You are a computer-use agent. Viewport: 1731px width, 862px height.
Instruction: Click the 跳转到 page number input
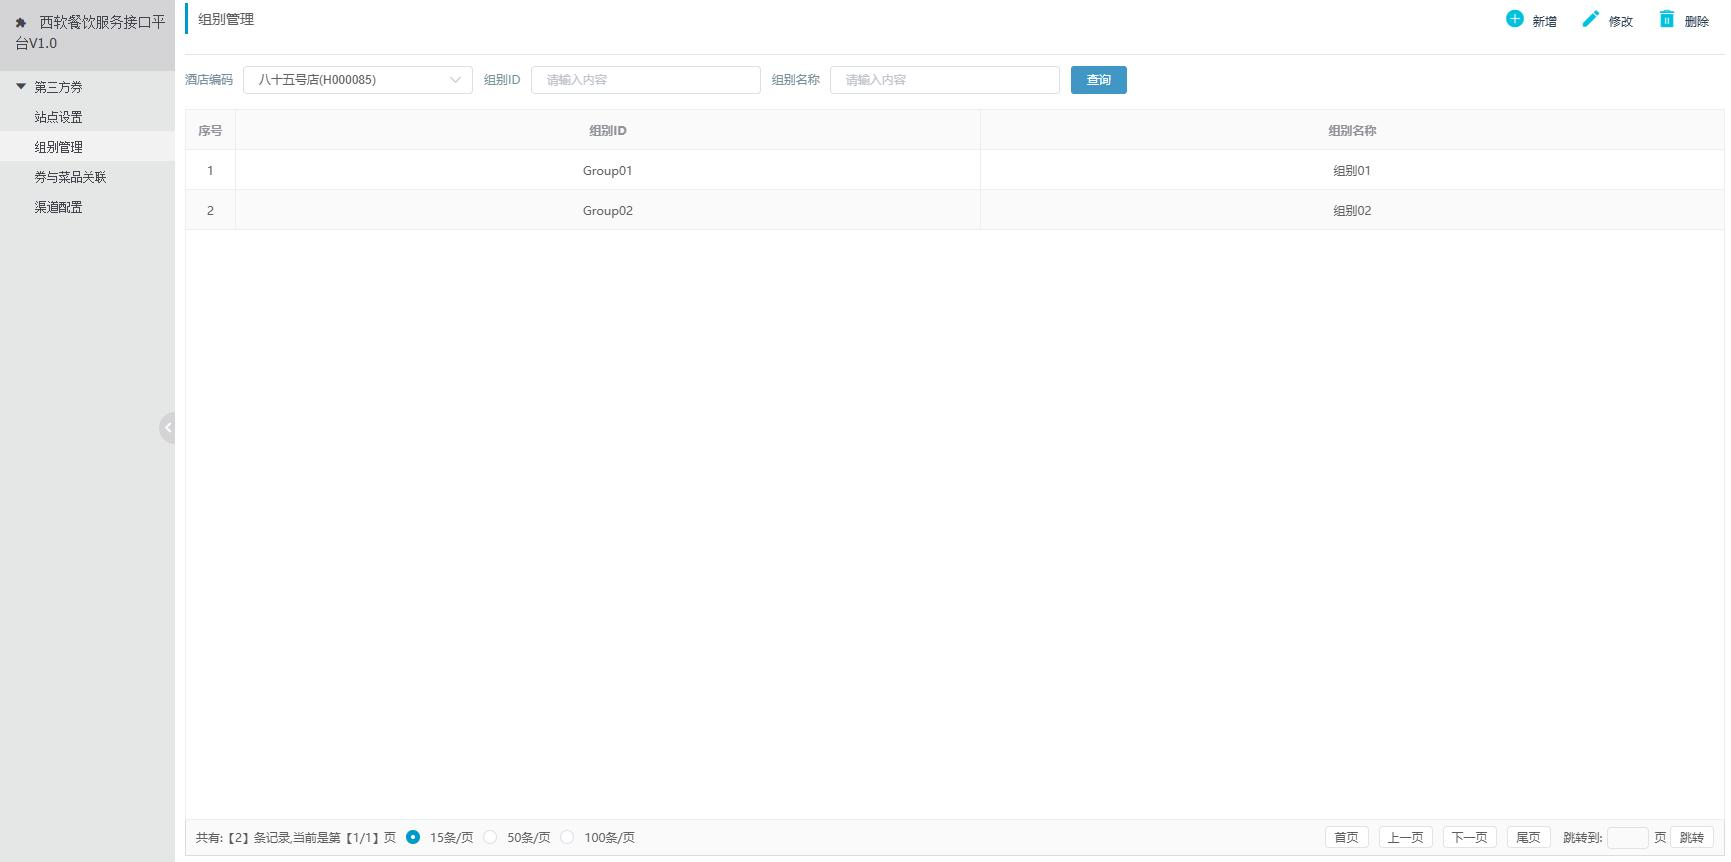pyautogui.click(x=1627, y=837)
